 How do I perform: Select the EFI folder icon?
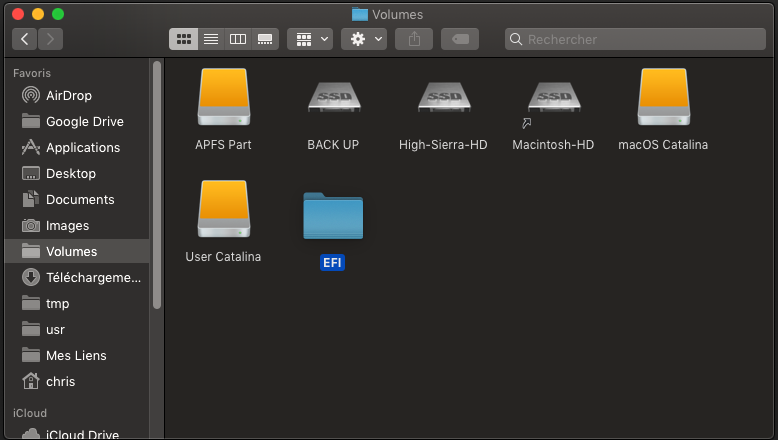[x=333, y=216]
